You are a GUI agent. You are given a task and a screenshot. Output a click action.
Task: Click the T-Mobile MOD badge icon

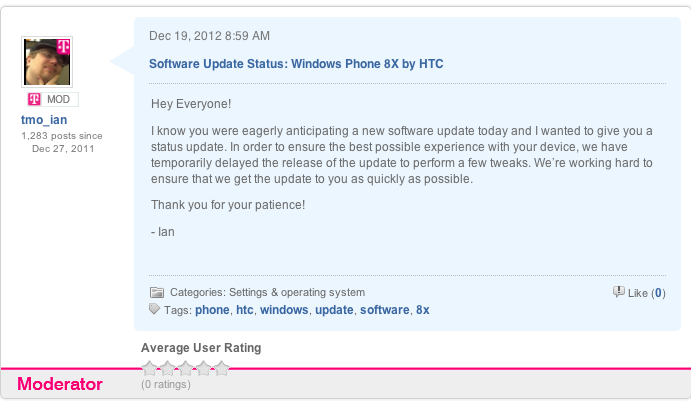tap(34, 99)
